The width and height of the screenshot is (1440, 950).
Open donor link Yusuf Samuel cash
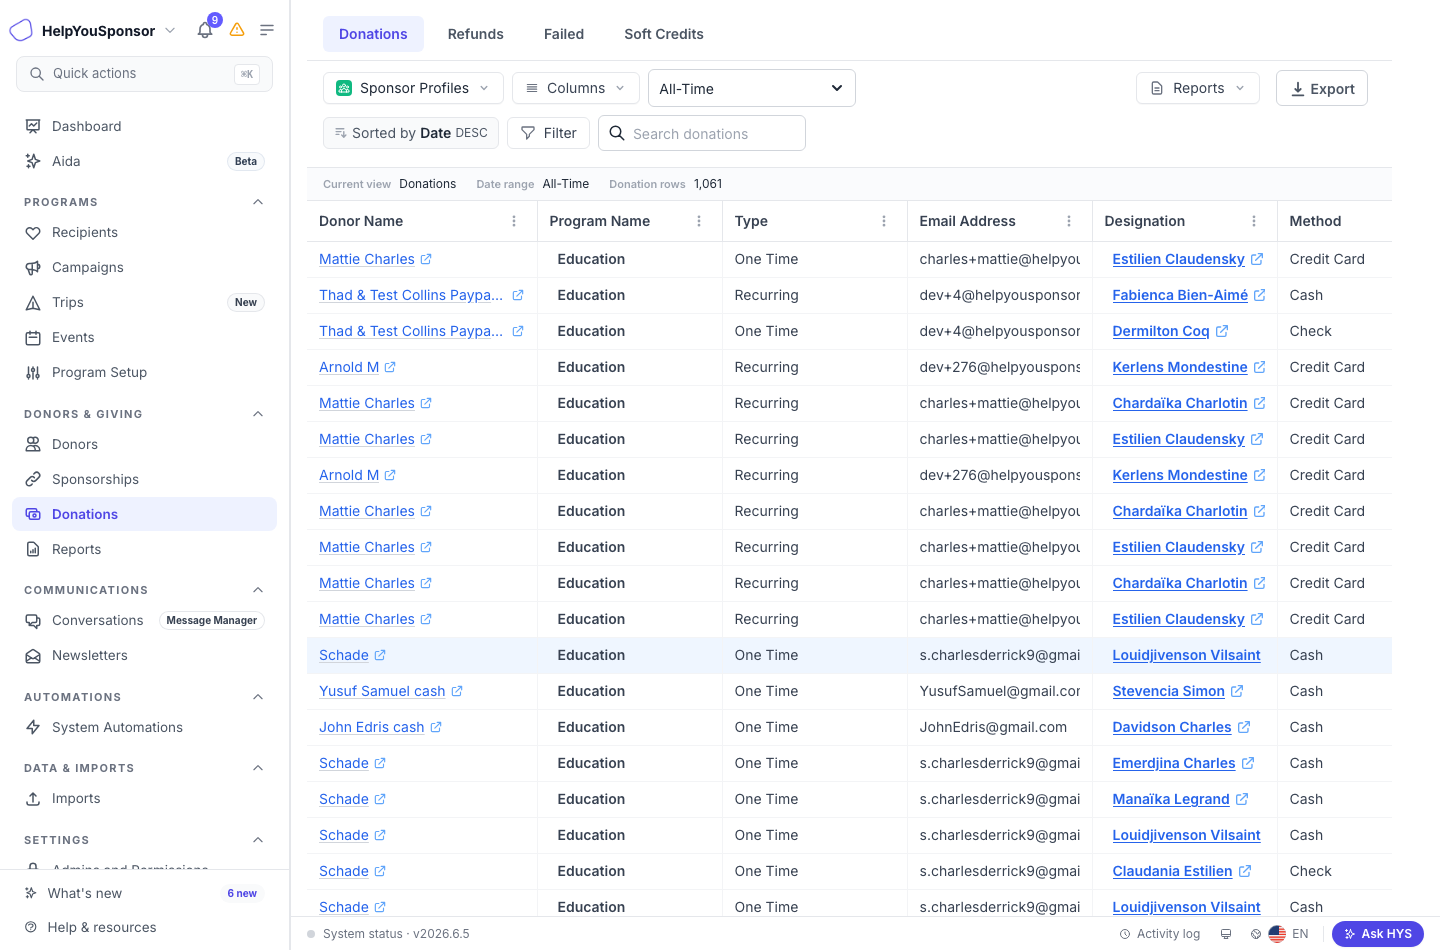[382, 691]
